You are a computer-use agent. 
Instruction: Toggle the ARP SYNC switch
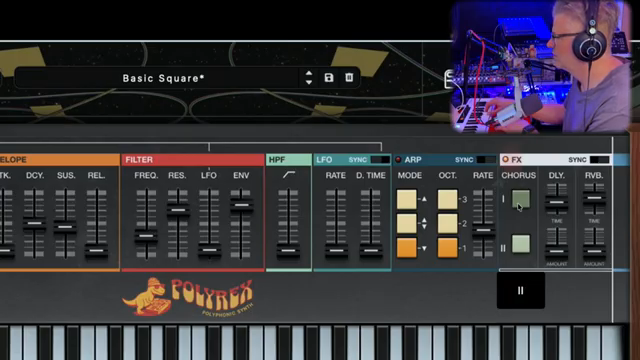point(486,160)
